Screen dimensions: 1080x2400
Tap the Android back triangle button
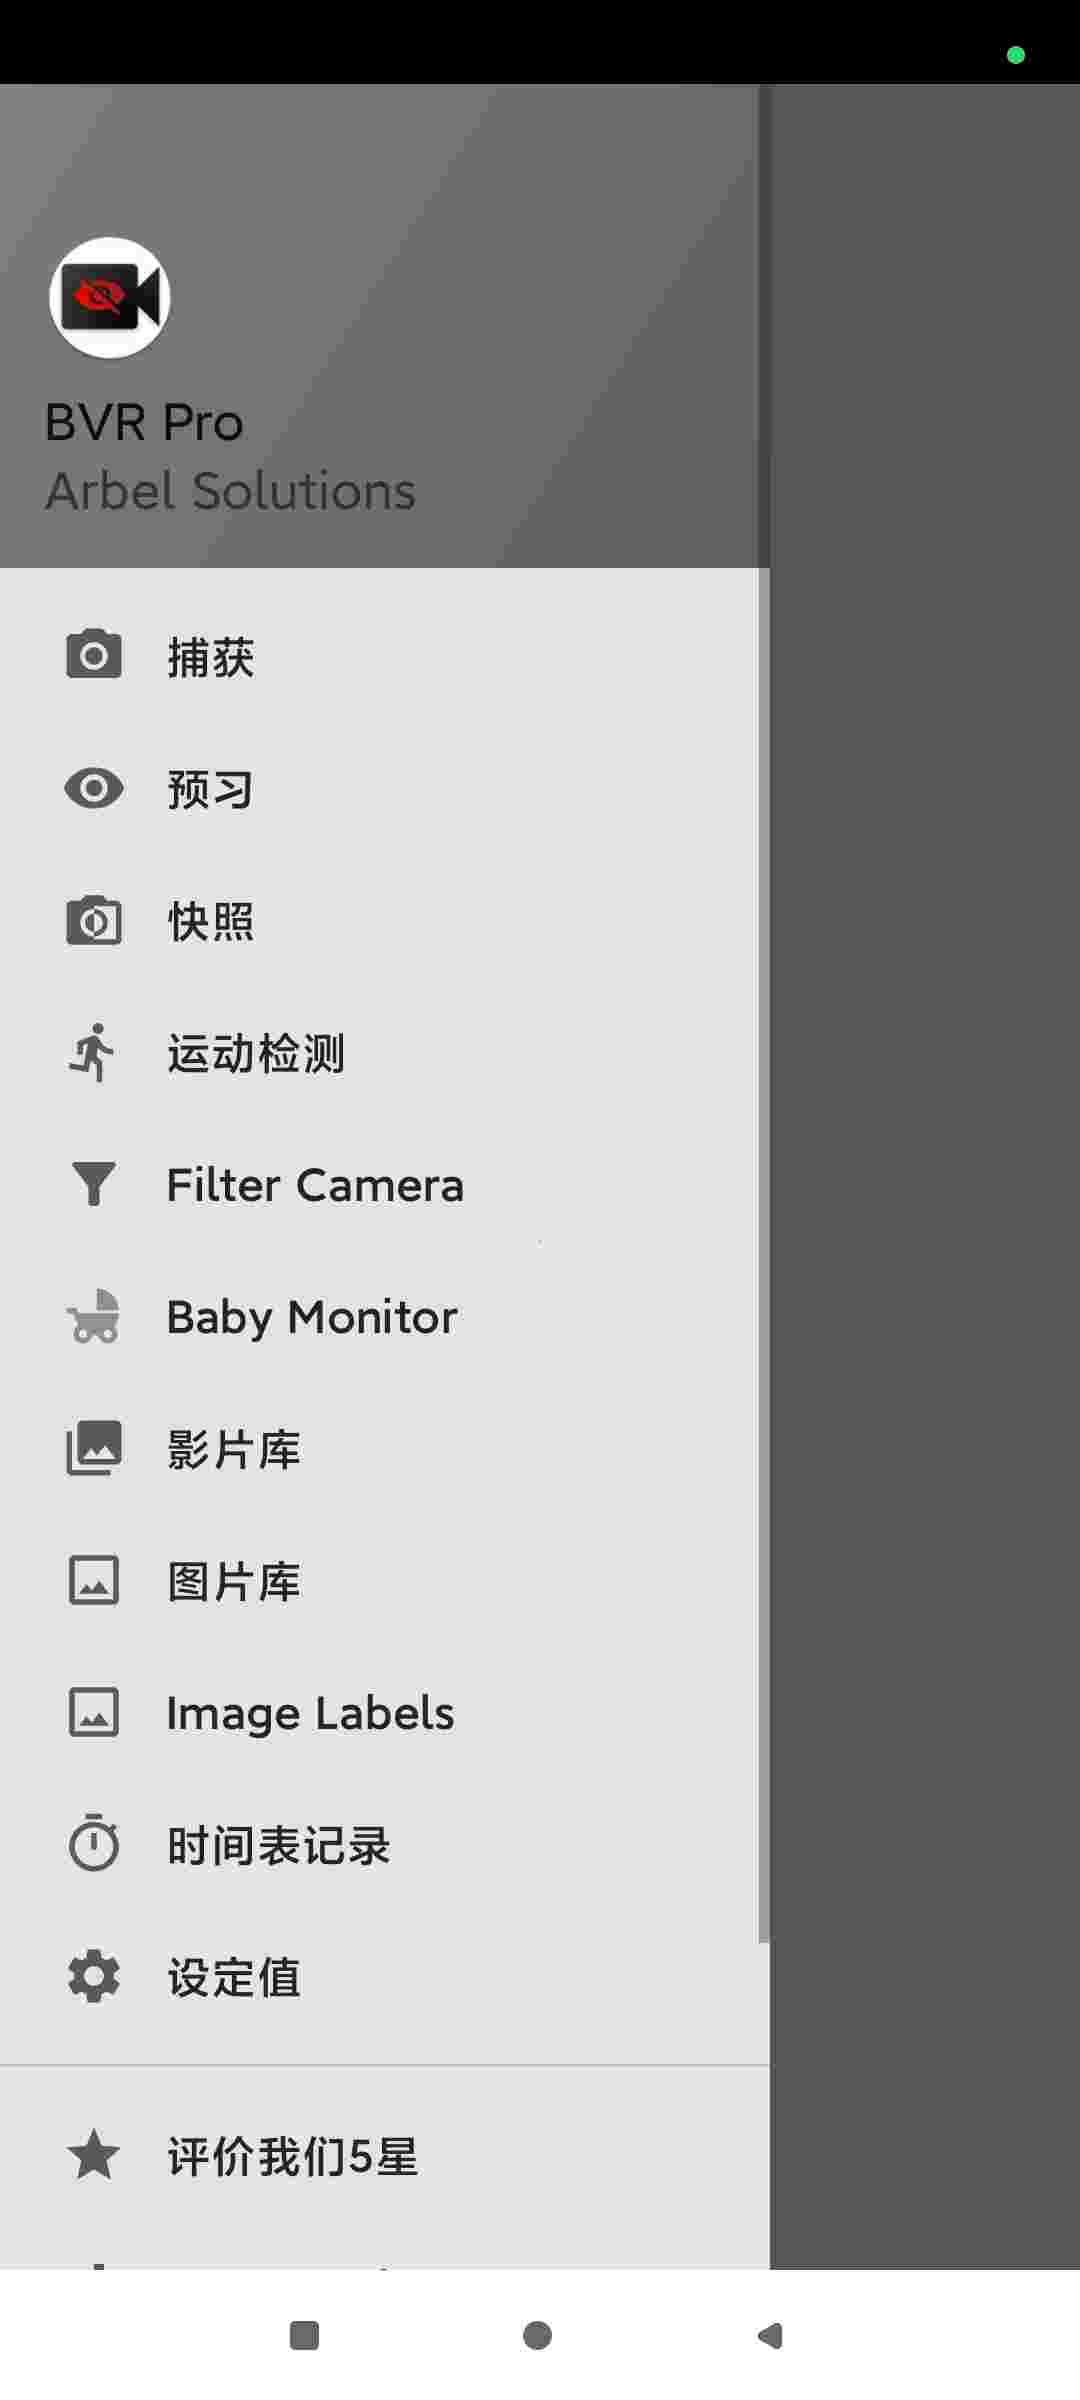(x=770, y=2335)
